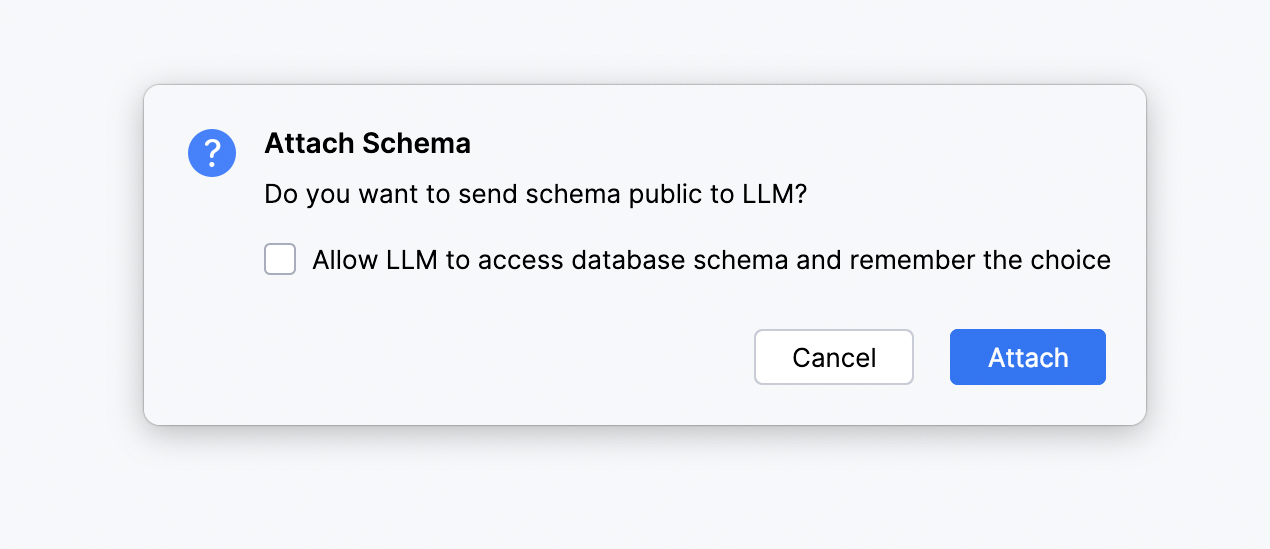This screenshot has width=1270, height=549.
Task: Click the question text mentioning schema public
Action: click(x=535, y=194)
